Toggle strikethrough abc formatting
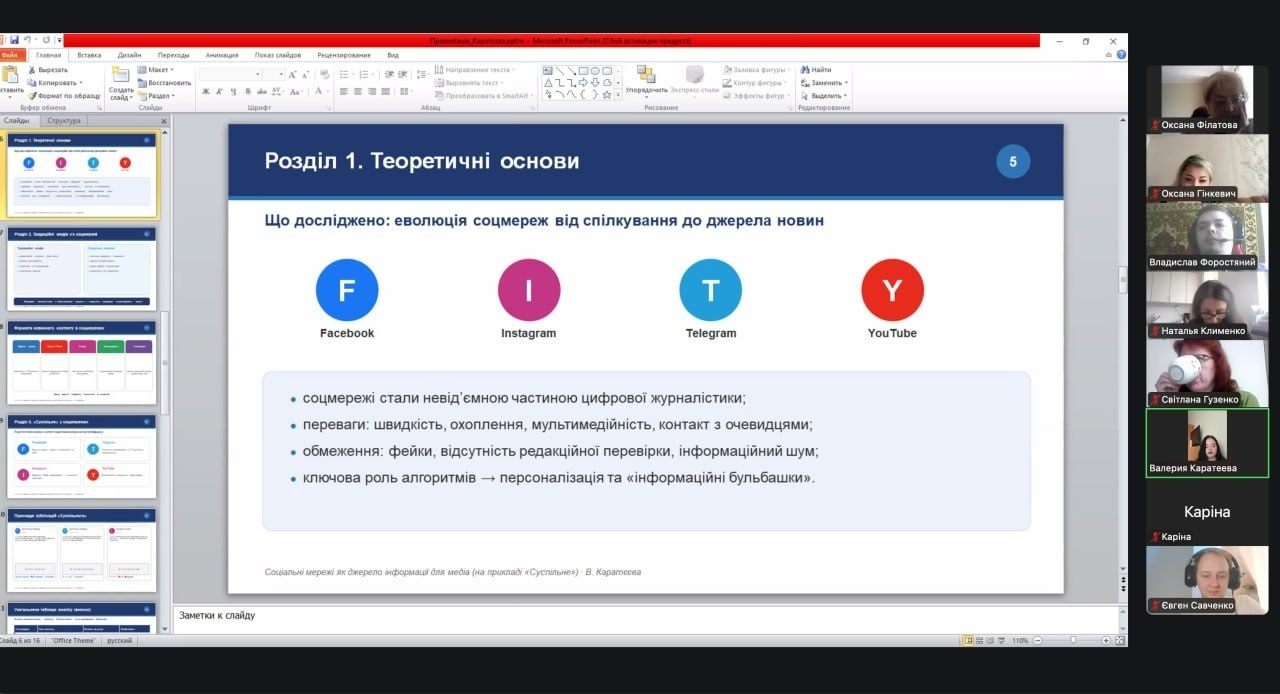 [262, 91]
